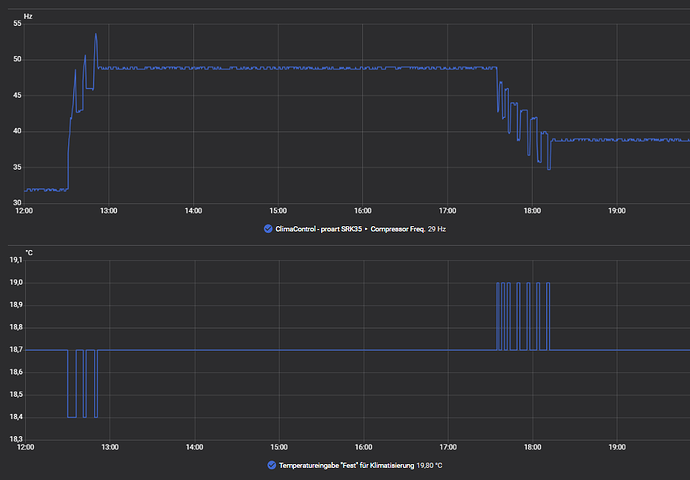Viewport: 690px width, 480px height.
Task: Click the 55 value on the Hz axis
Action: point(17,24)
